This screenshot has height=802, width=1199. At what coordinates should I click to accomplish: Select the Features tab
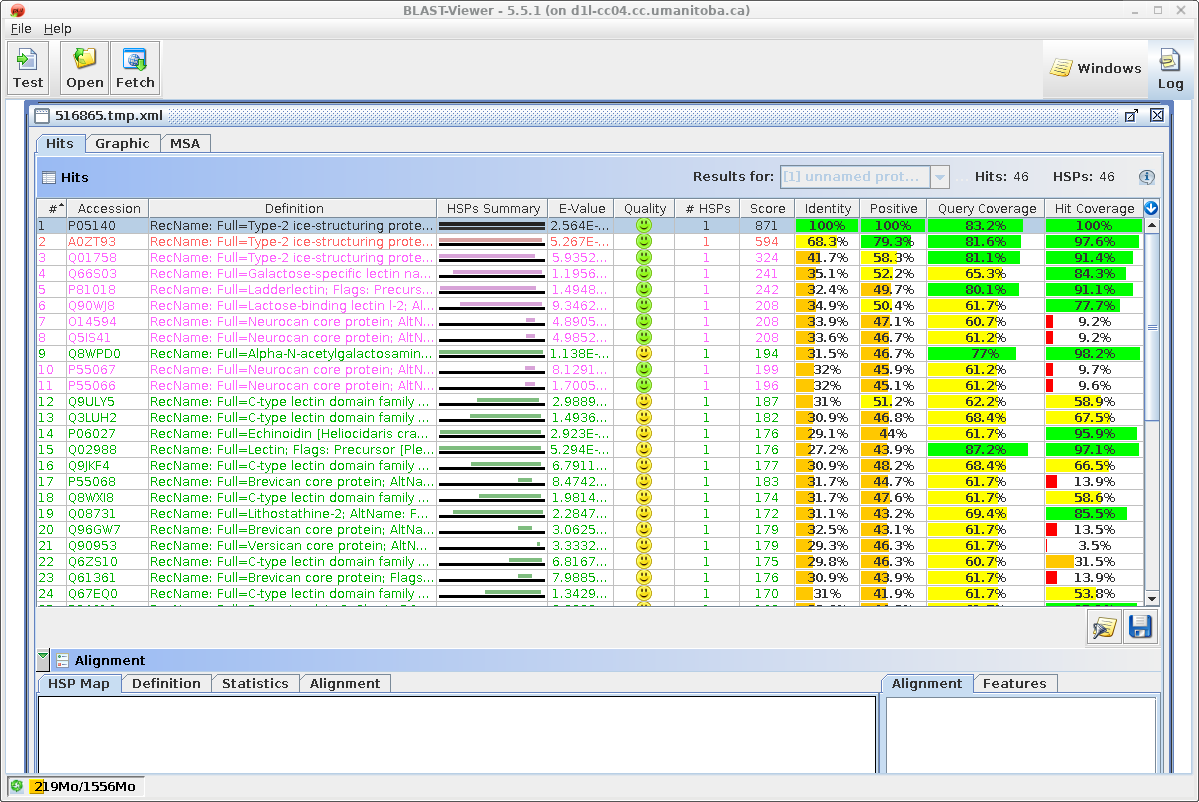1014,683
